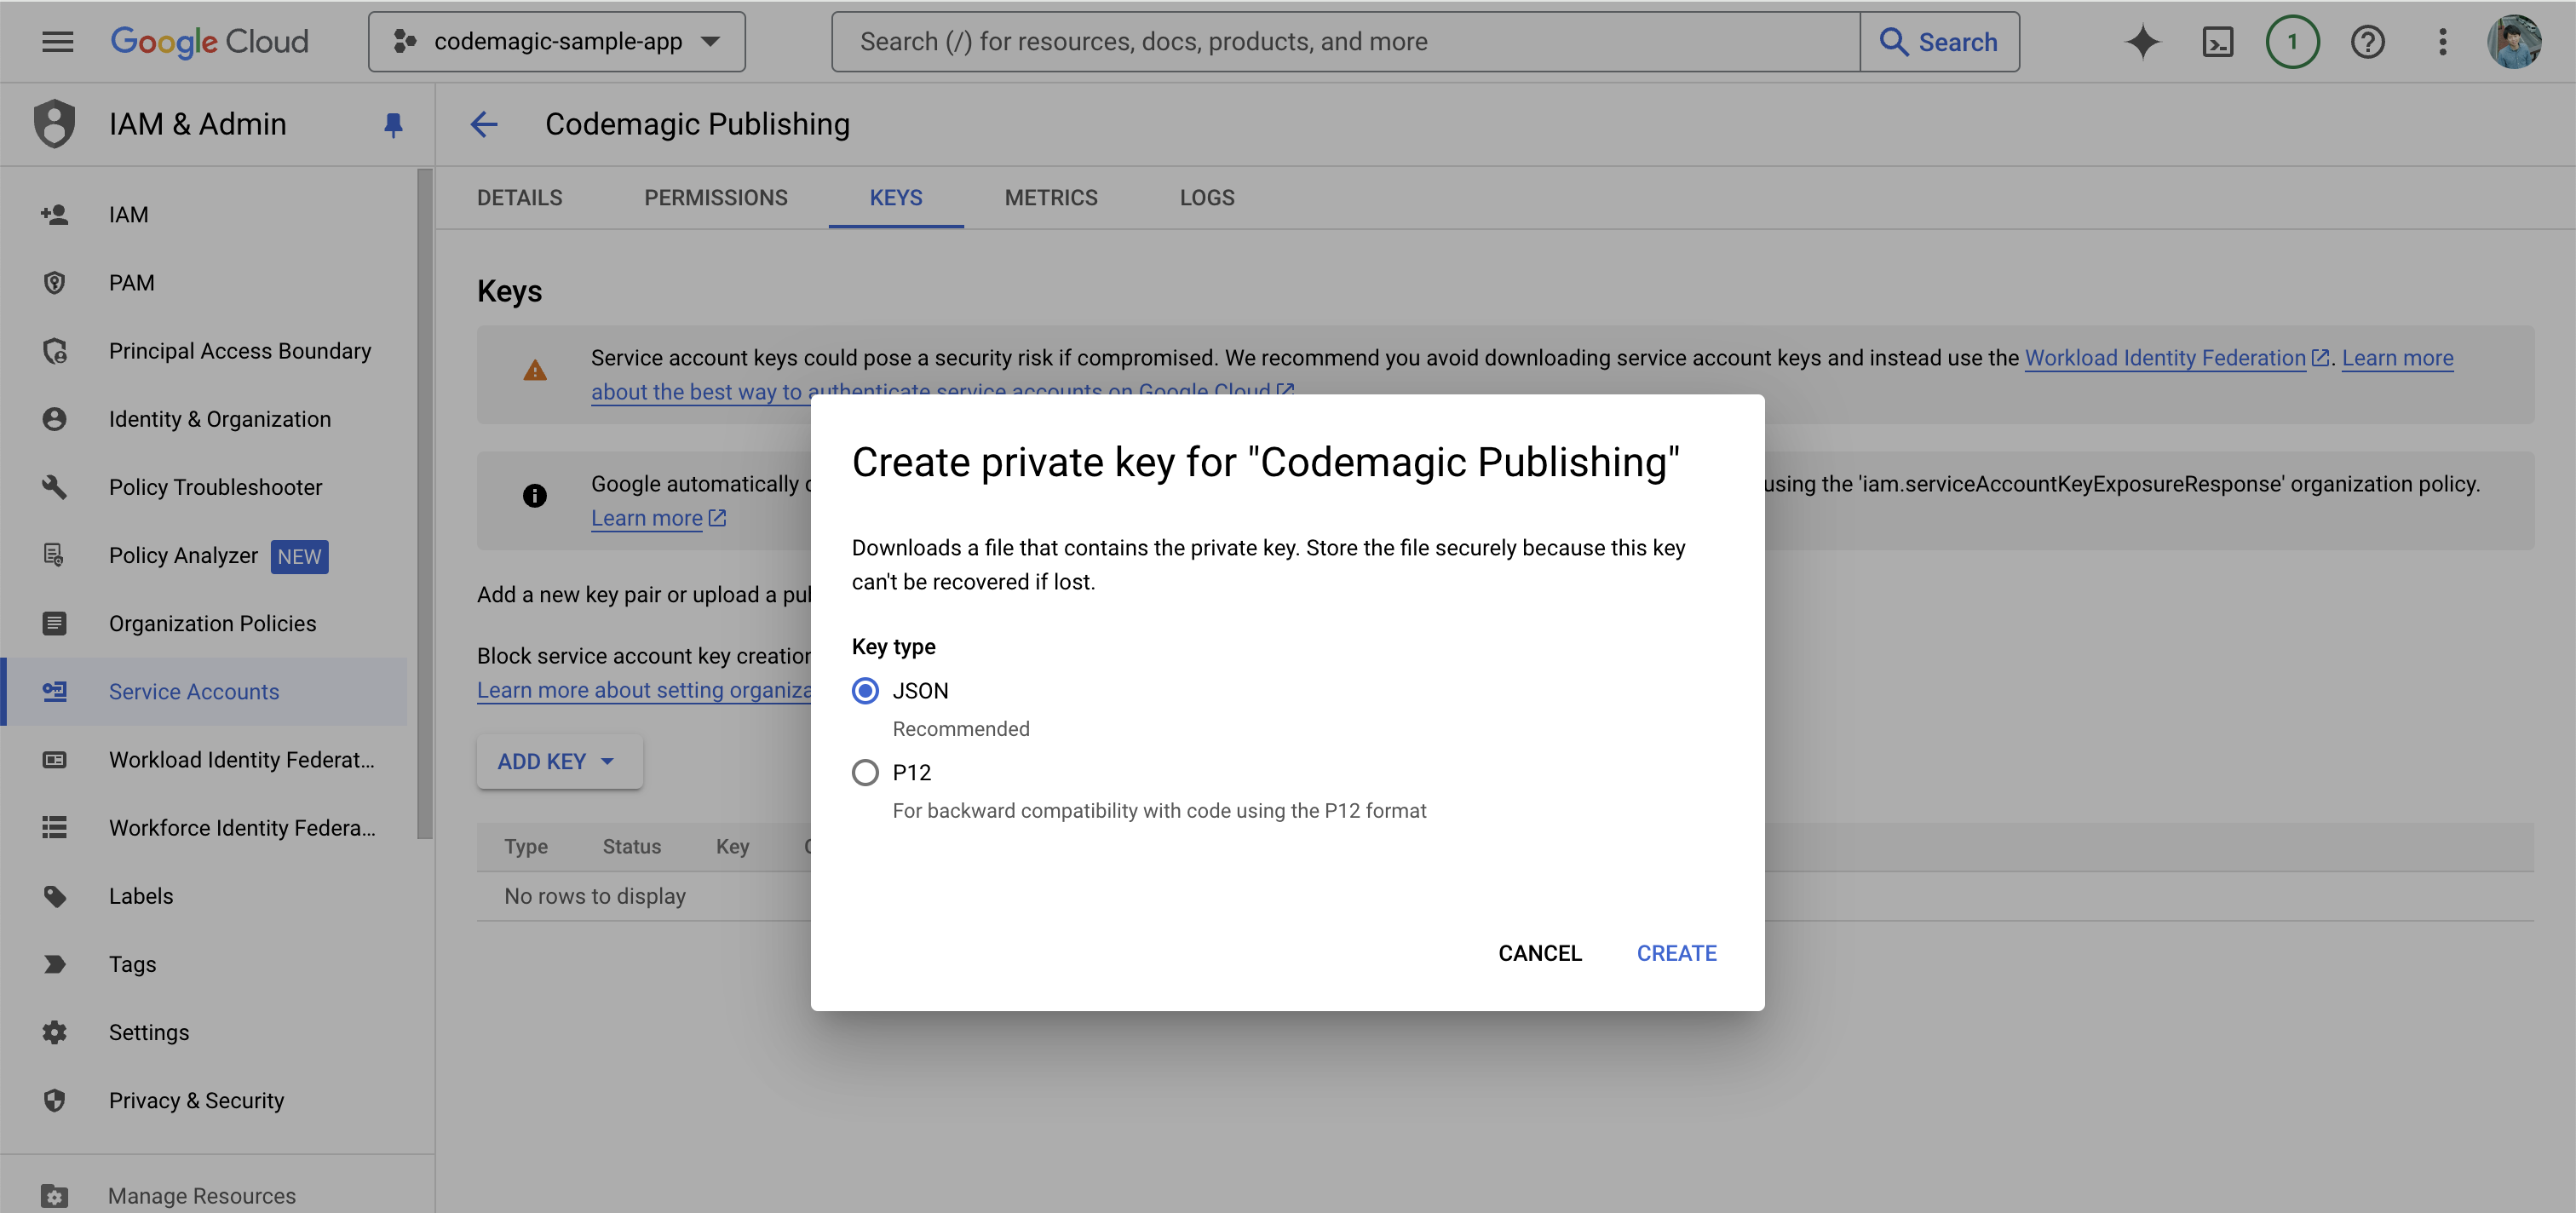Select the P12 key type radio button
The width and height of the screenshot is (2576, 1213).
pos(865,772)
